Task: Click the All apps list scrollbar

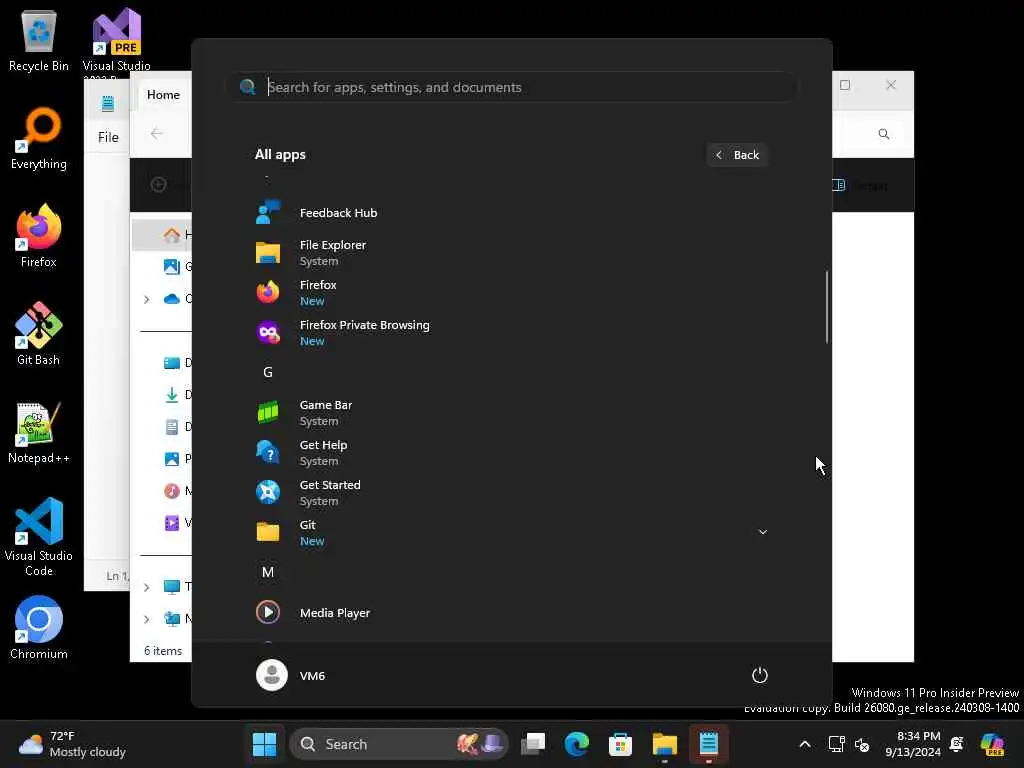Action: (827, 307)
